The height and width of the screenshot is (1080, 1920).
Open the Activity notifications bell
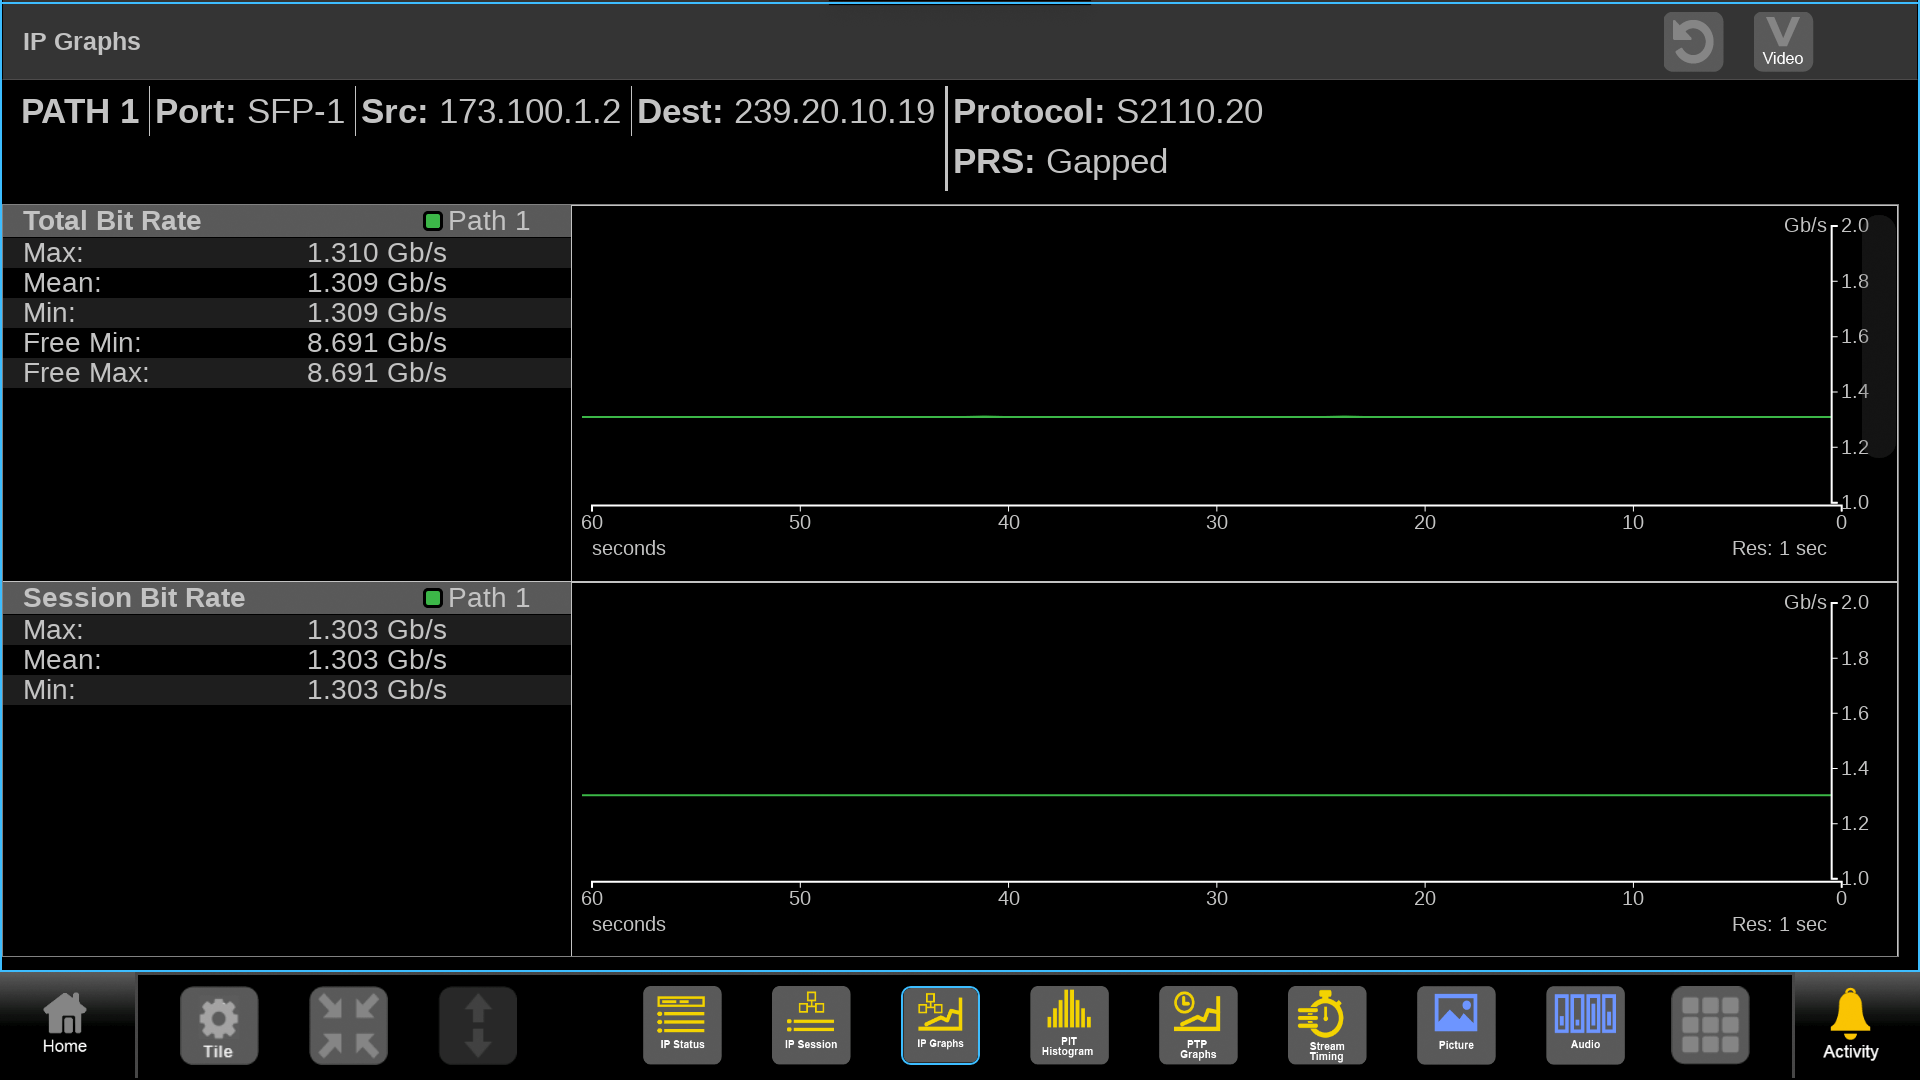(x=1850, y=1025)
